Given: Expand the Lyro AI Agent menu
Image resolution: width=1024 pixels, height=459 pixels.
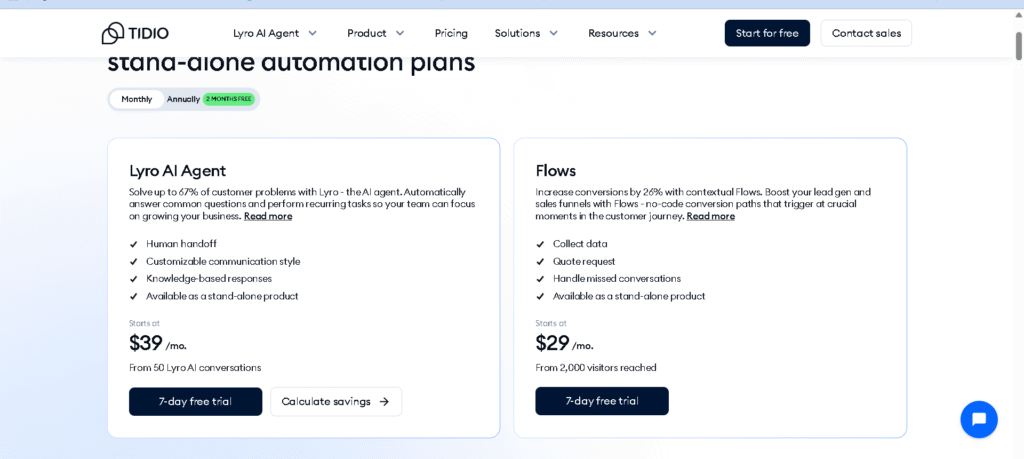Looking at the screenshot, I should click(x=275, y=33).
